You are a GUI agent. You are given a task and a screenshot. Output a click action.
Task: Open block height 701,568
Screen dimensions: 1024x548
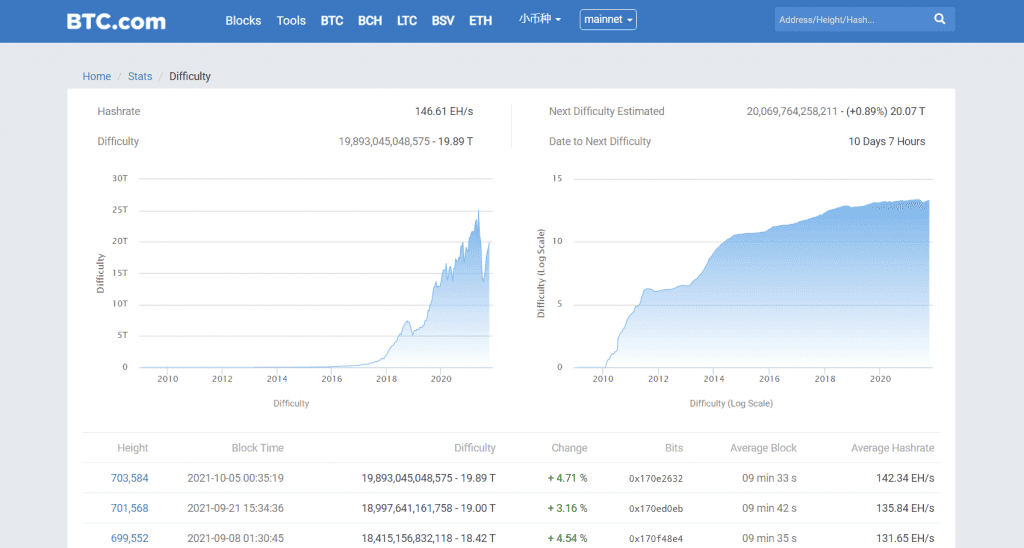tap(129, 508)
